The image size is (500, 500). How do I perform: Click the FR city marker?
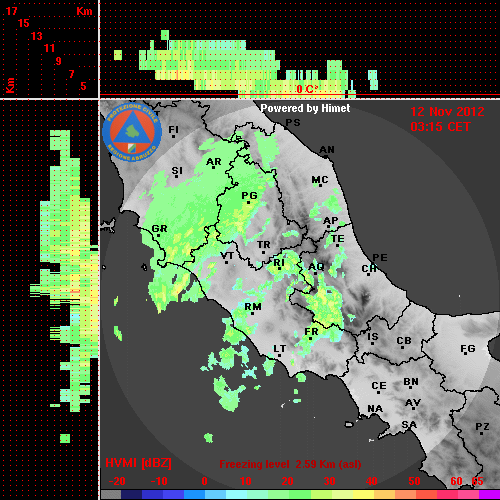tap(311, 333)
